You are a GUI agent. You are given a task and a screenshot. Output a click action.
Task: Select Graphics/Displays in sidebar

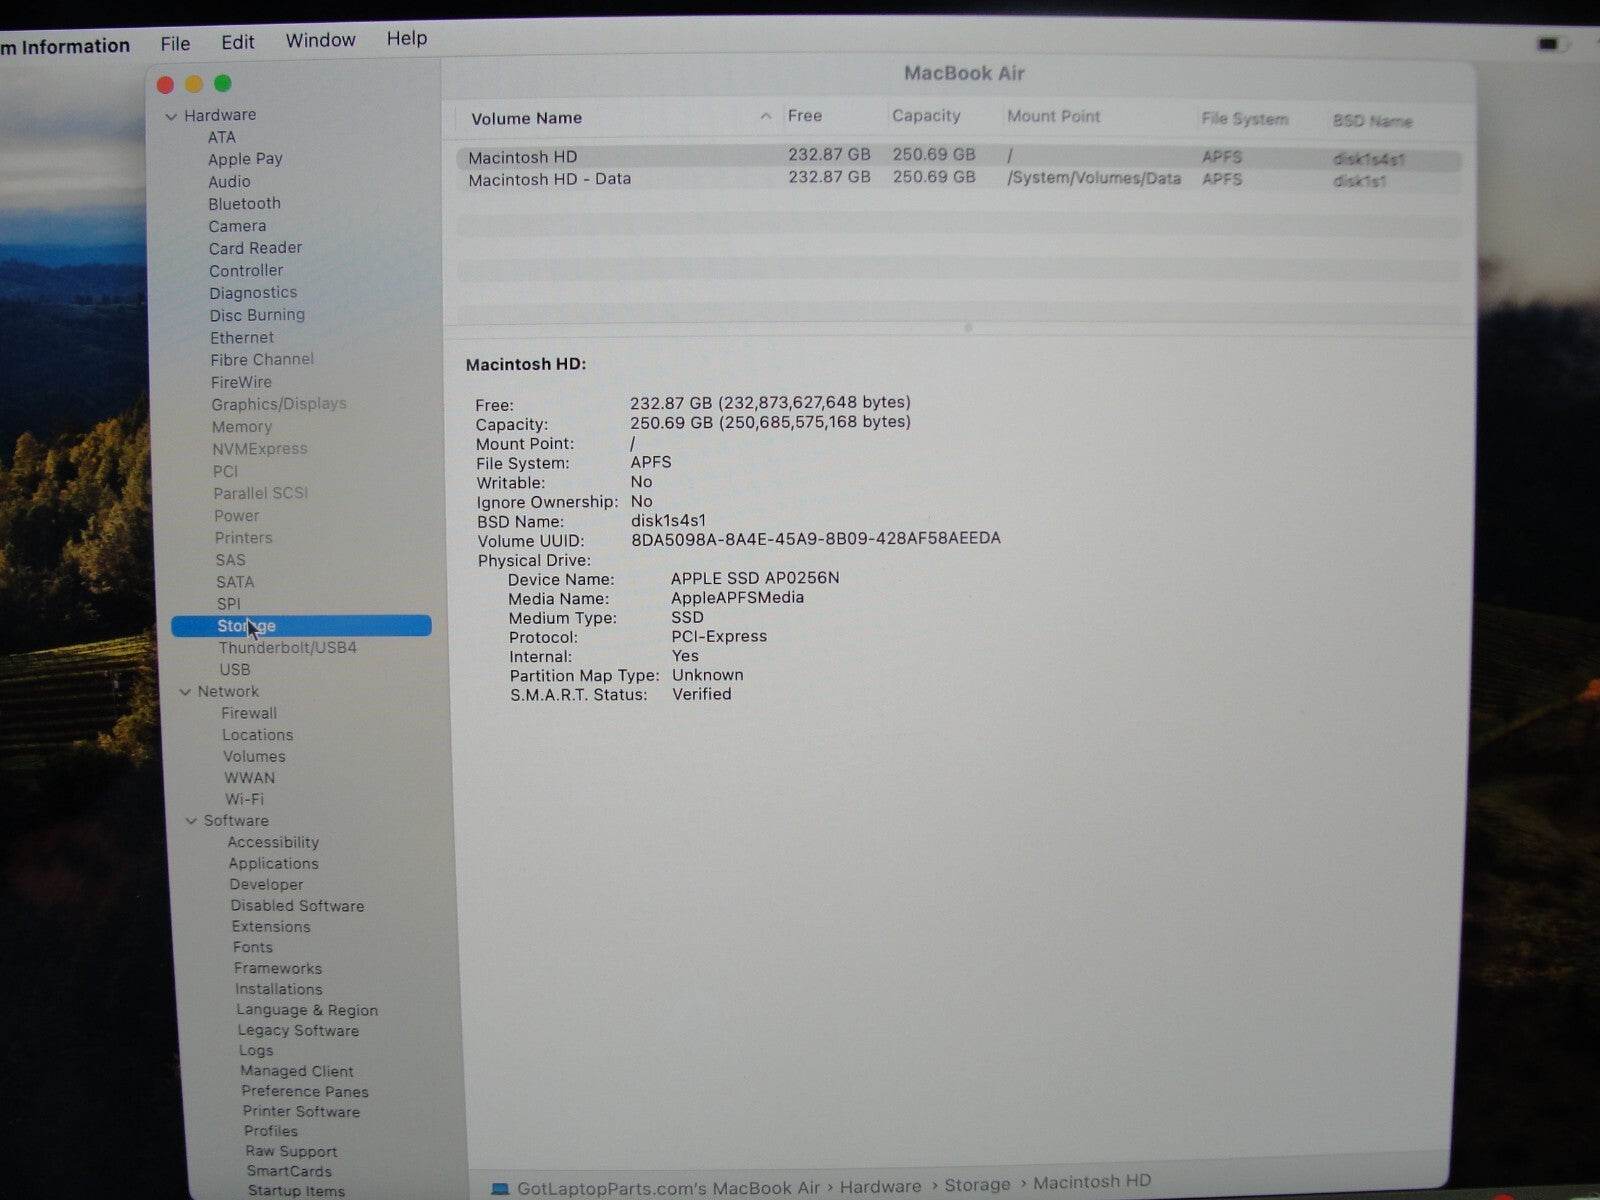point(278,404)
